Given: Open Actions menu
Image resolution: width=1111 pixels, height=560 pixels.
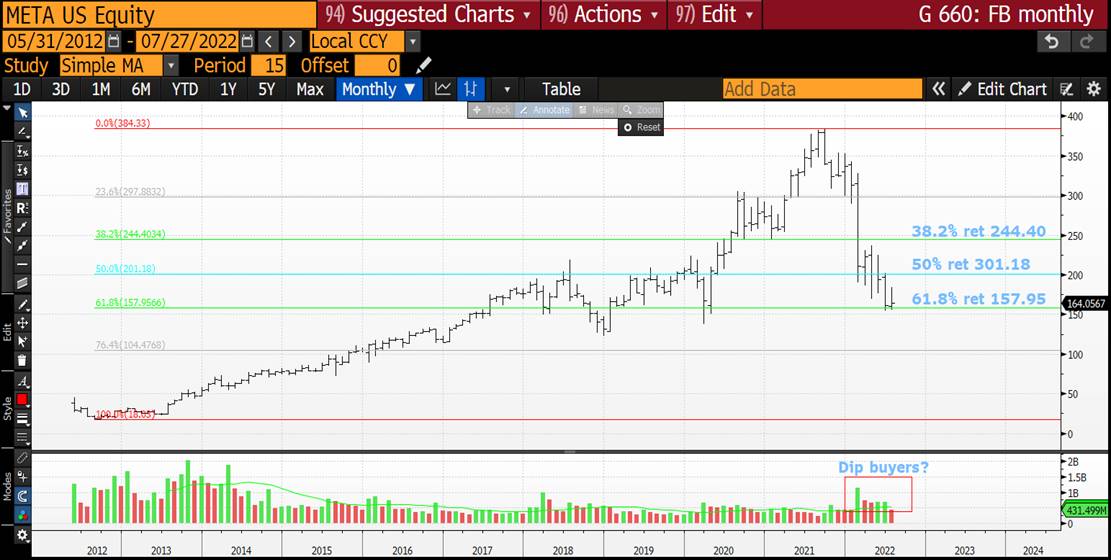Looking at the screenshot, I should click(x=604, y=14).
